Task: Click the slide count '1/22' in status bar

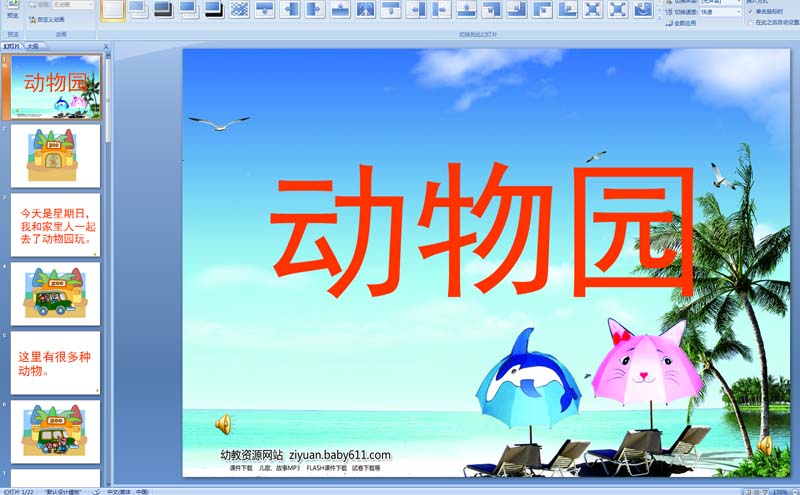Action: coord(18,492)
